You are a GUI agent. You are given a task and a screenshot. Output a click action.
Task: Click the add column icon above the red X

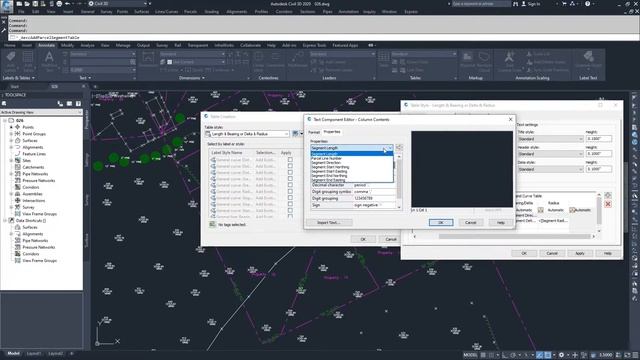pyautogui.click(x=608, y=196)
